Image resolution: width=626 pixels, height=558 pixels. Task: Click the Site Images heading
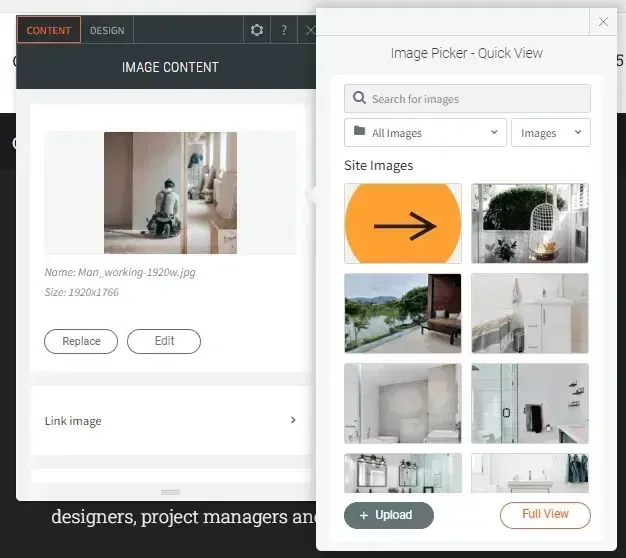(378, 165)
